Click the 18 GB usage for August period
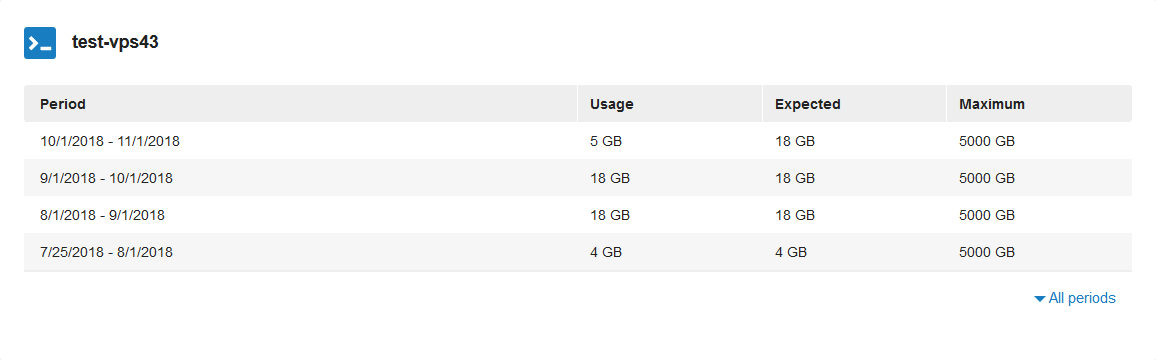1156x360 pixels. 610,215
